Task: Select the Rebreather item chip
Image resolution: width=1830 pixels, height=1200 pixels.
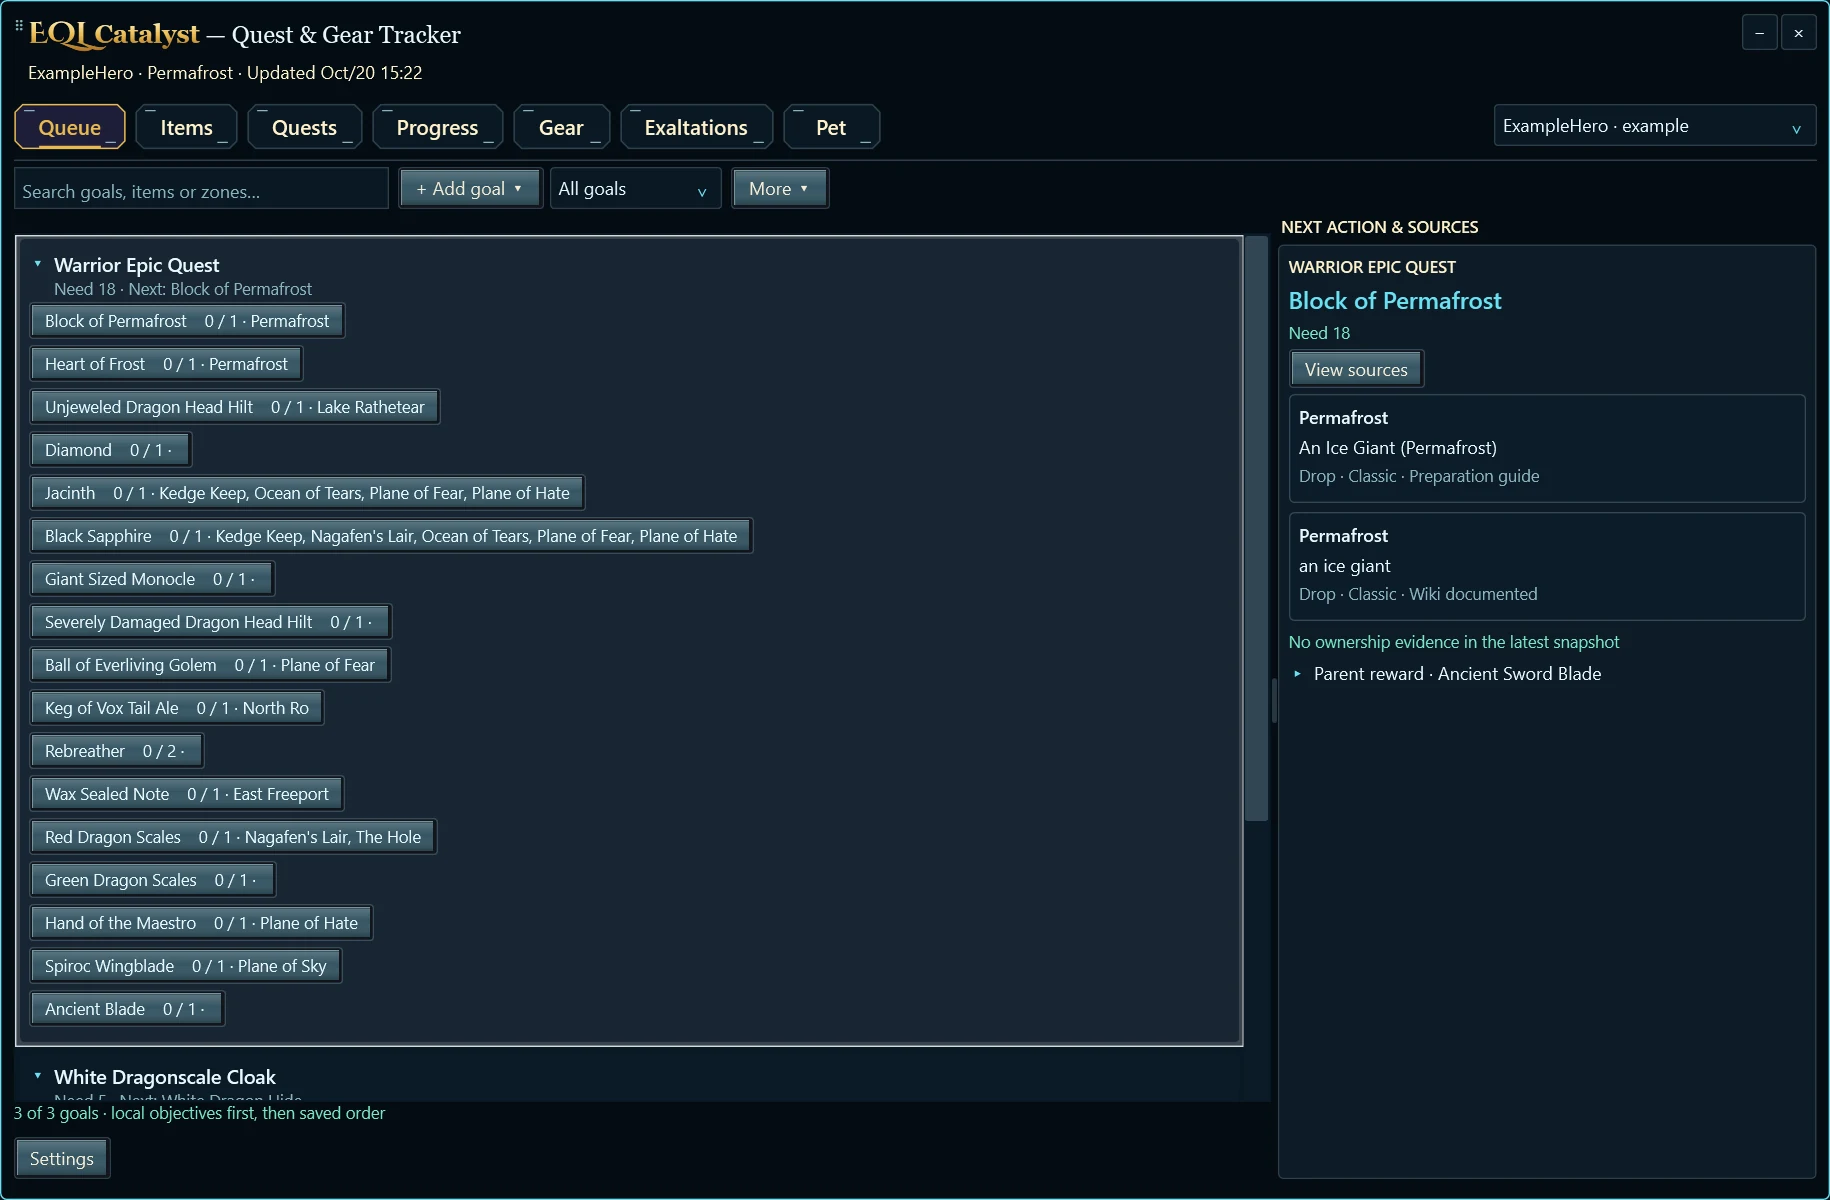Action: pyautogui.click(x=116, y=751)
